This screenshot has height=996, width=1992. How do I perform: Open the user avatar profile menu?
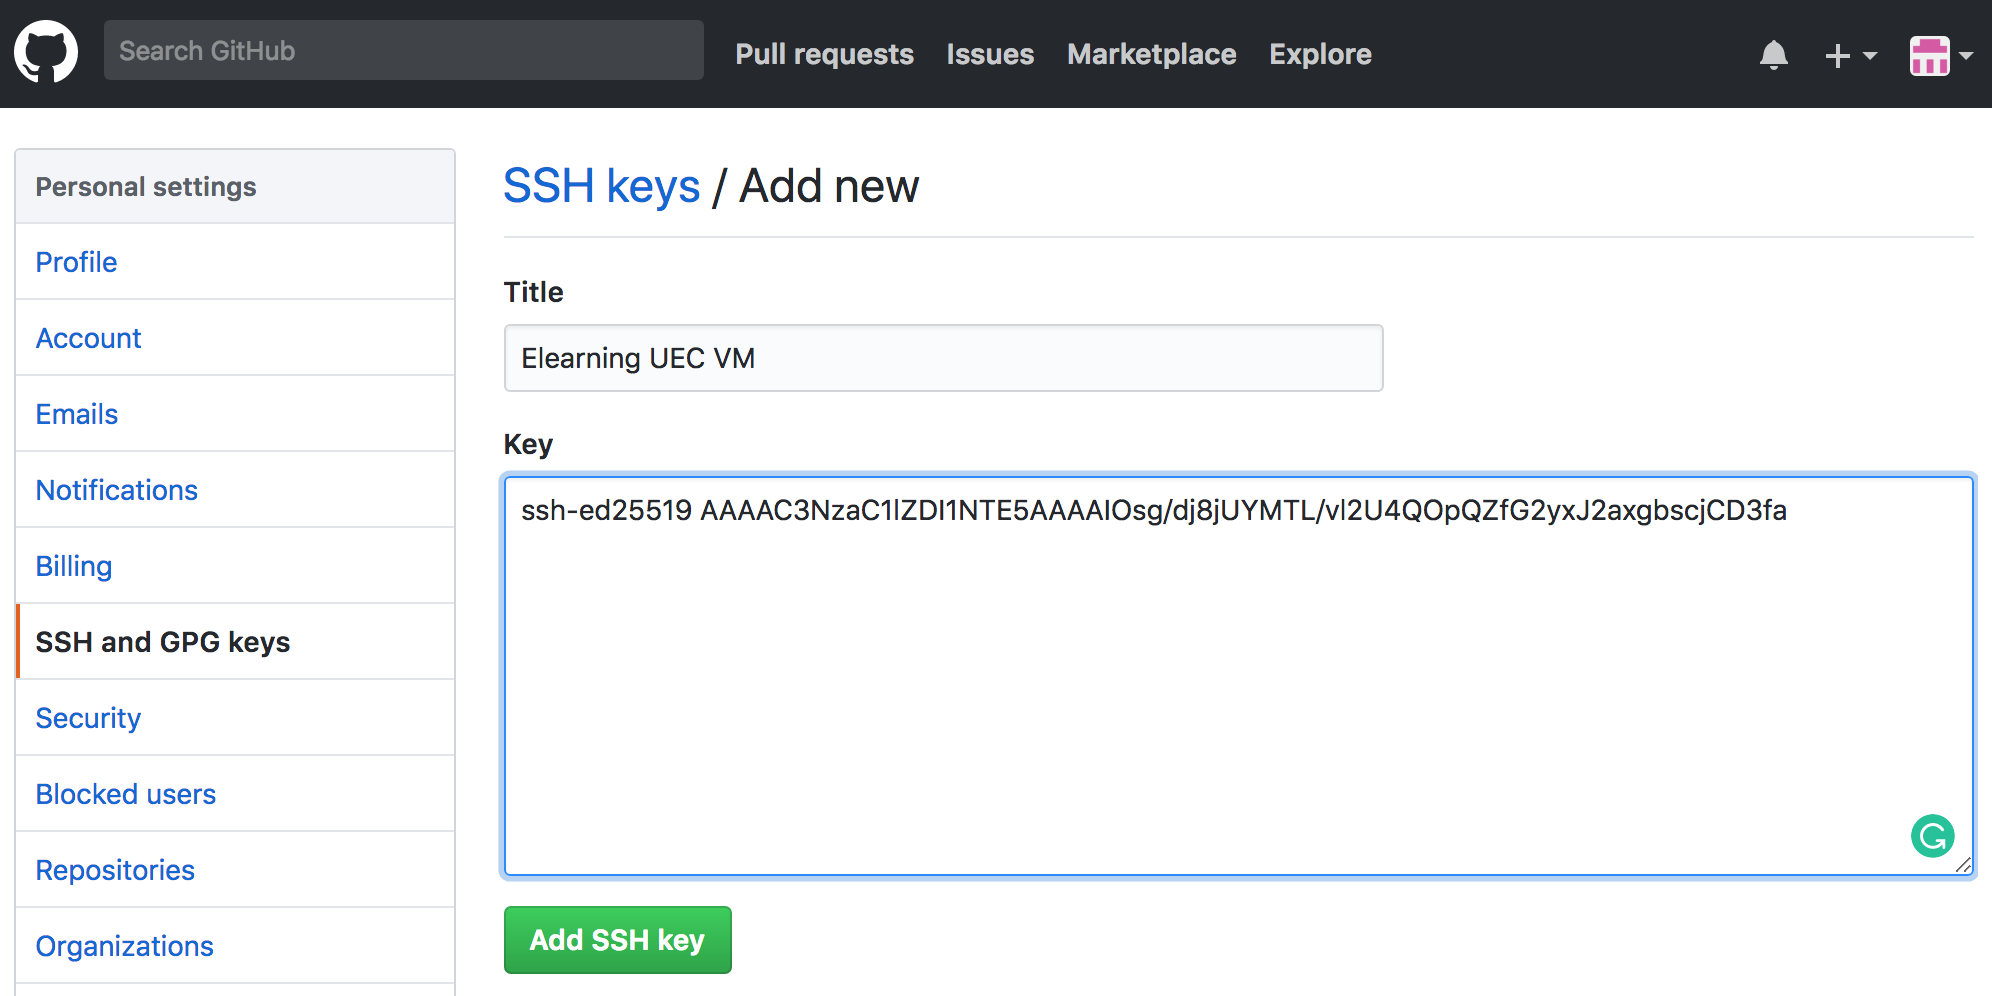coord(1940,55)
